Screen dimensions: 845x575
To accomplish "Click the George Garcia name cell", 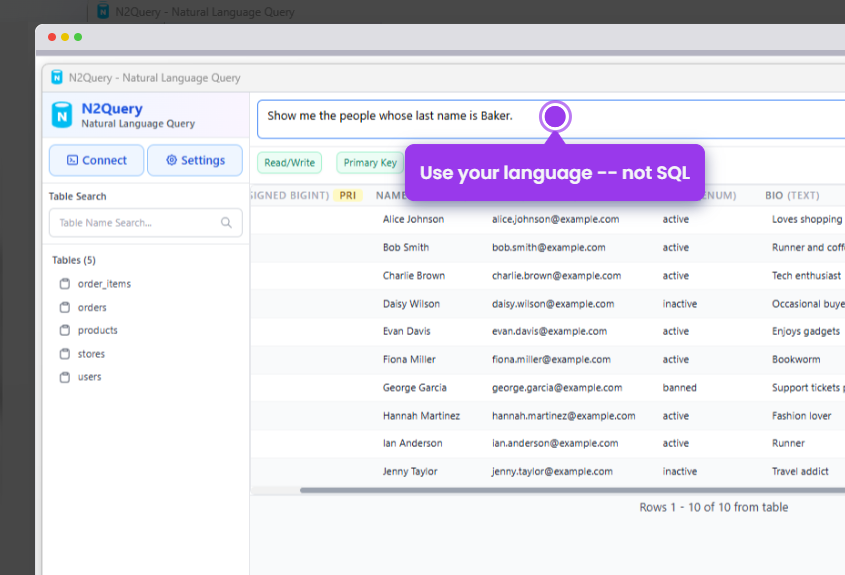I will point(414,387).
